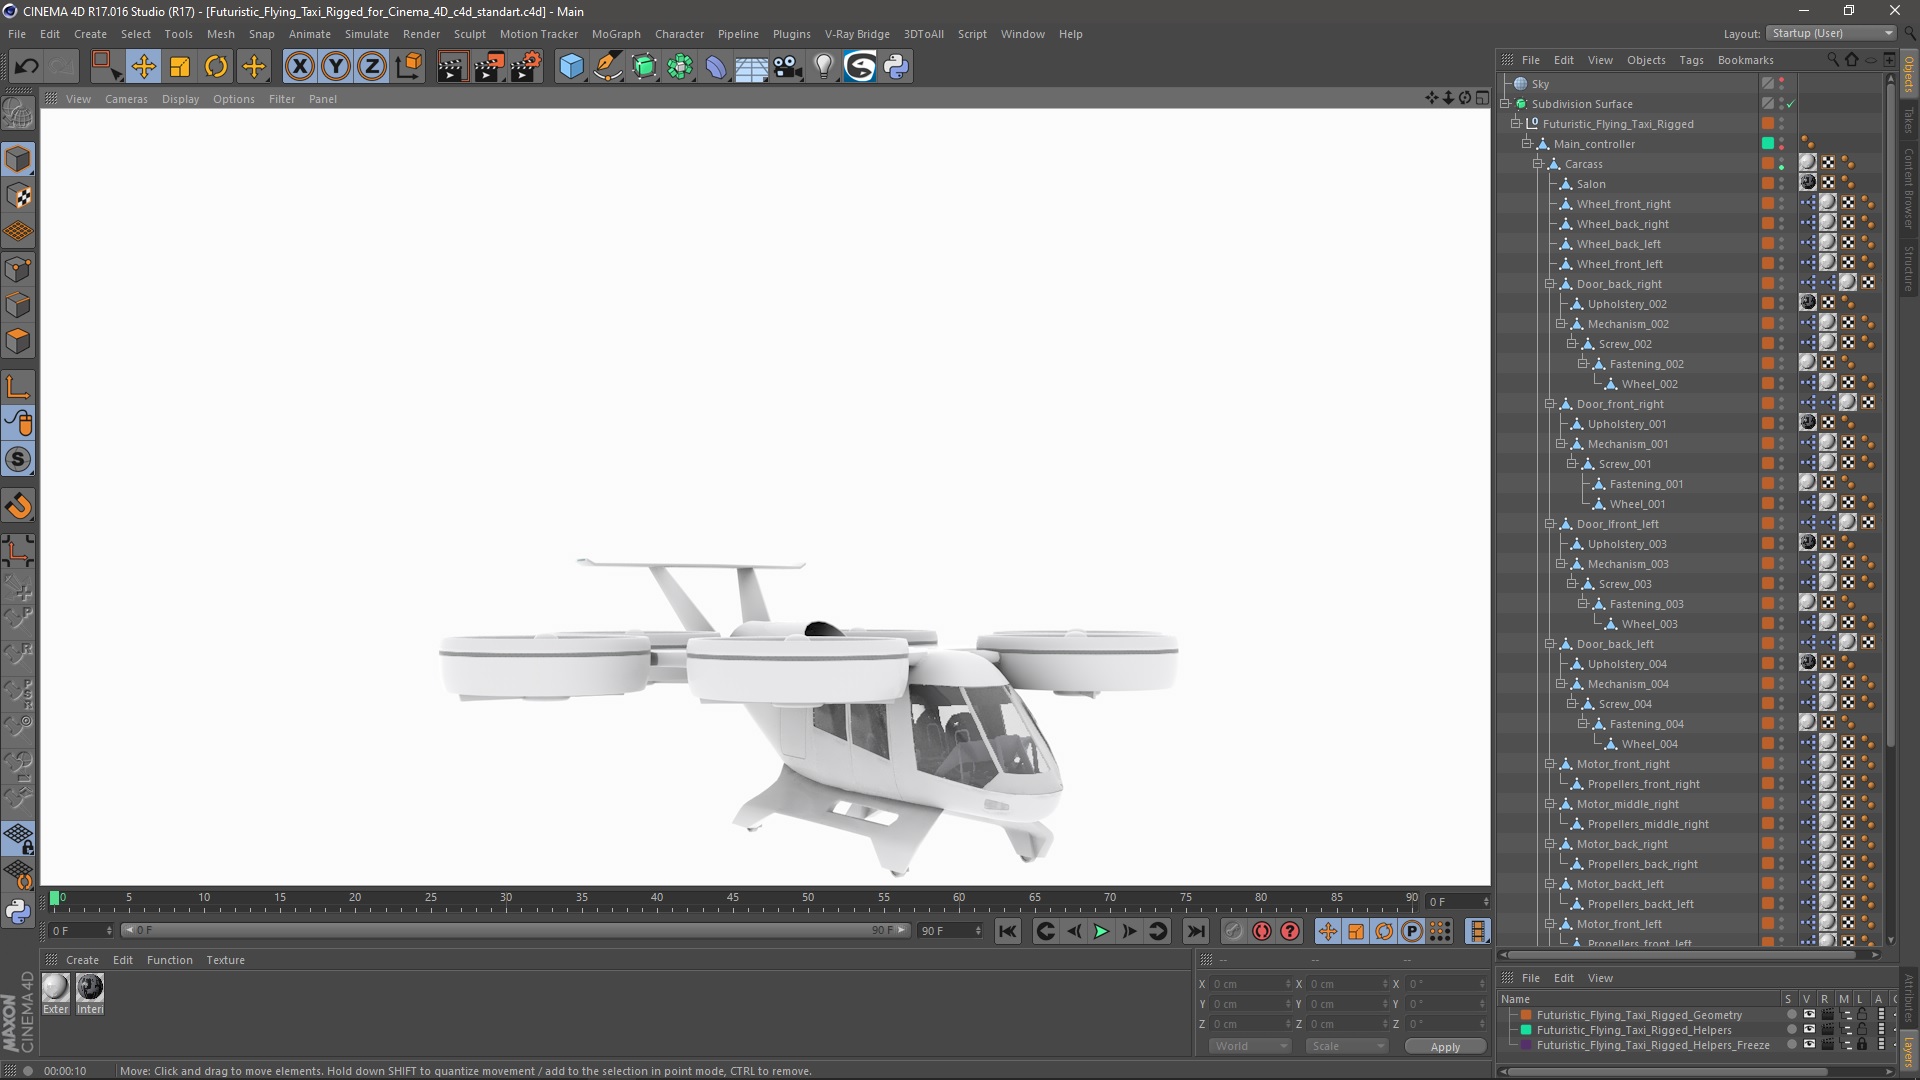Click the Helpers layer green color swatch
Image resolution: width=1920 pixels, height=1080 pixels.
(1526, 1030)
